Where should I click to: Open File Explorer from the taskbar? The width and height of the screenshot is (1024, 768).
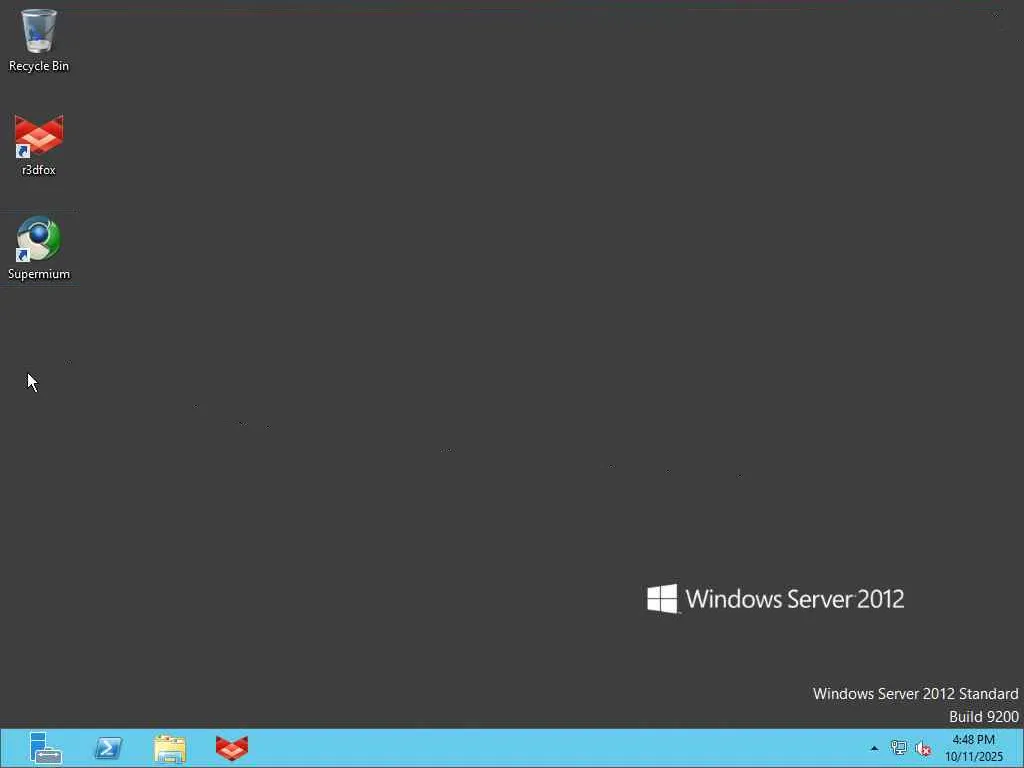[170, 748]
